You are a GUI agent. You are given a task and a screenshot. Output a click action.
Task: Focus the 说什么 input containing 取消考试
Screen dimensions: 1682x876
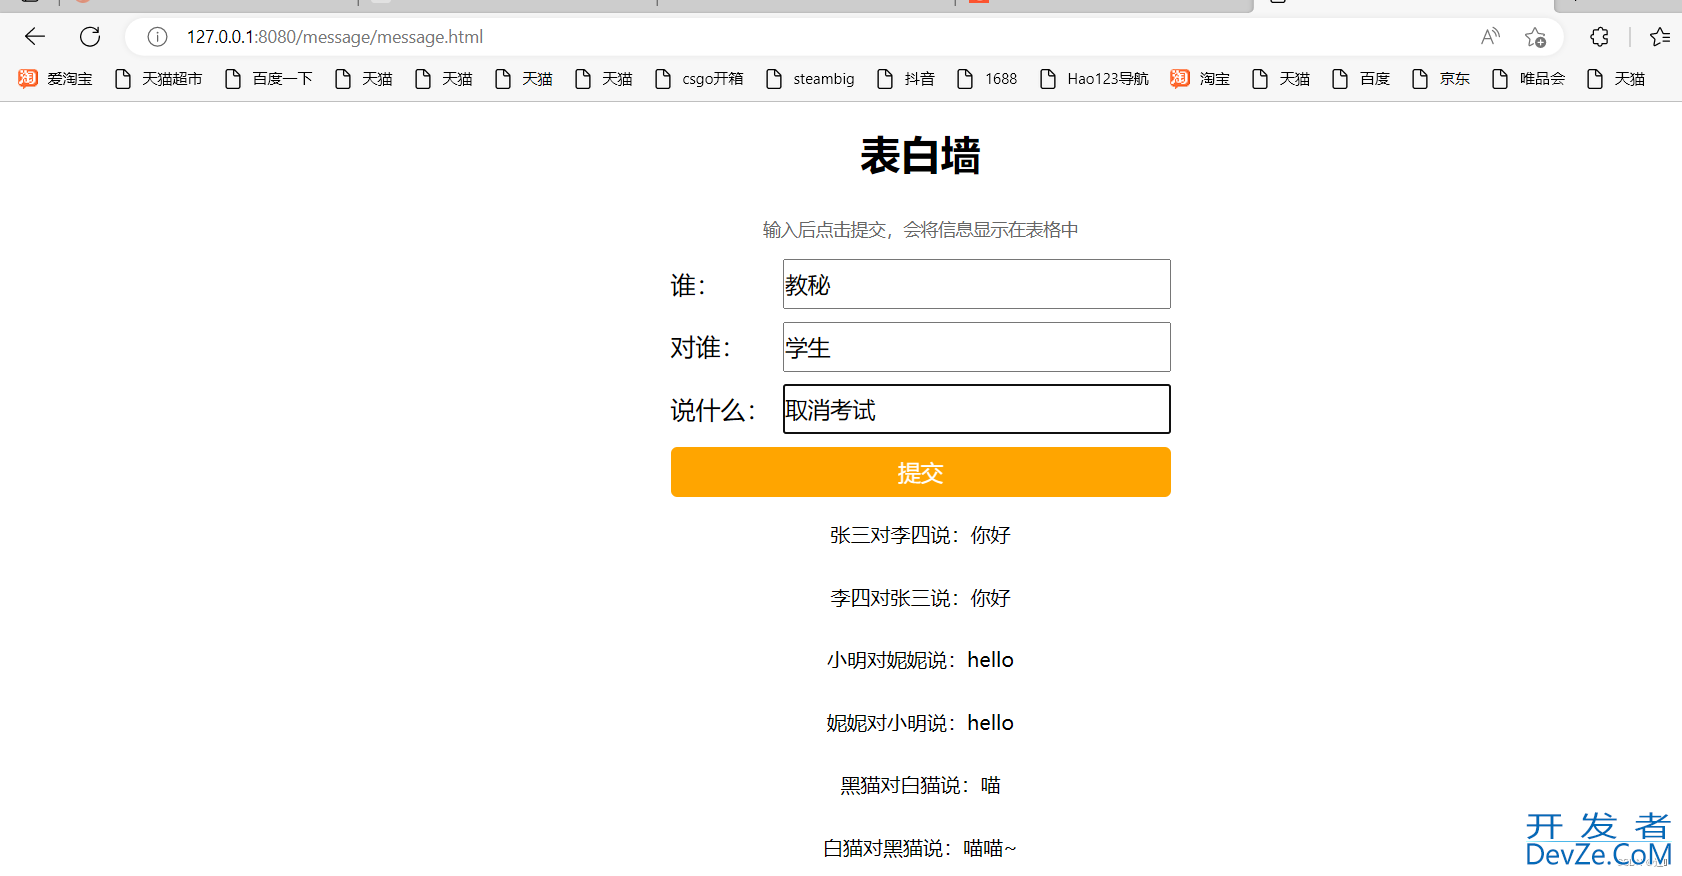click(976, 409)
